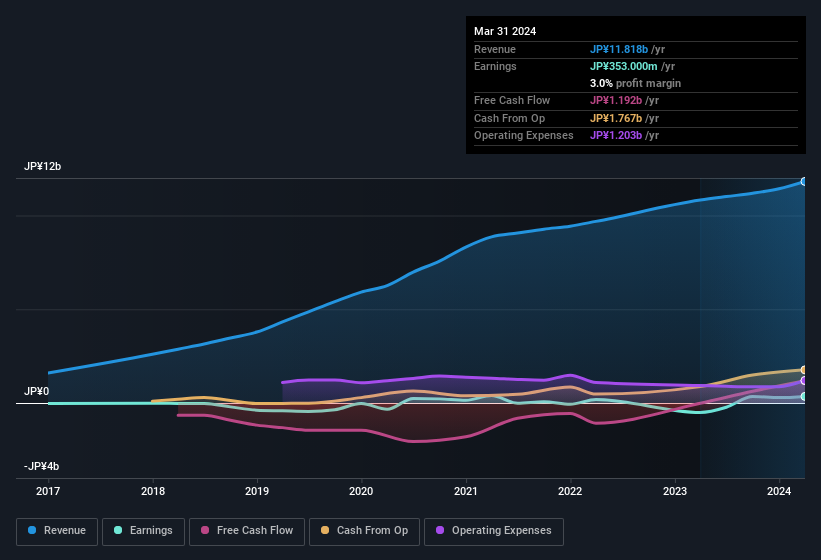Click the Cash From Op label in tooltip
The width and height of the screenshot is (821, 560).
(x=509, y=118)
